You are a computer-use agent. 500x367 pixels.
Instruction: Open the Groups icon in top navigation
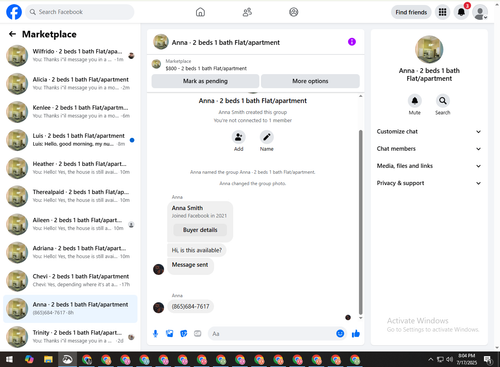[x=294, y=12]
